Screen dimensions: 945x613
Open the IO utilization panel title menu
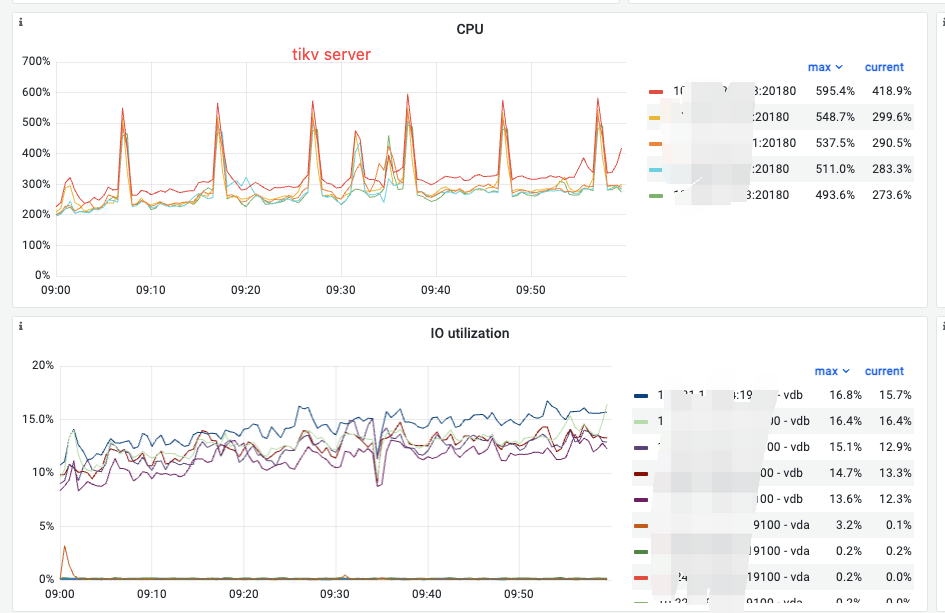[469, 333]
